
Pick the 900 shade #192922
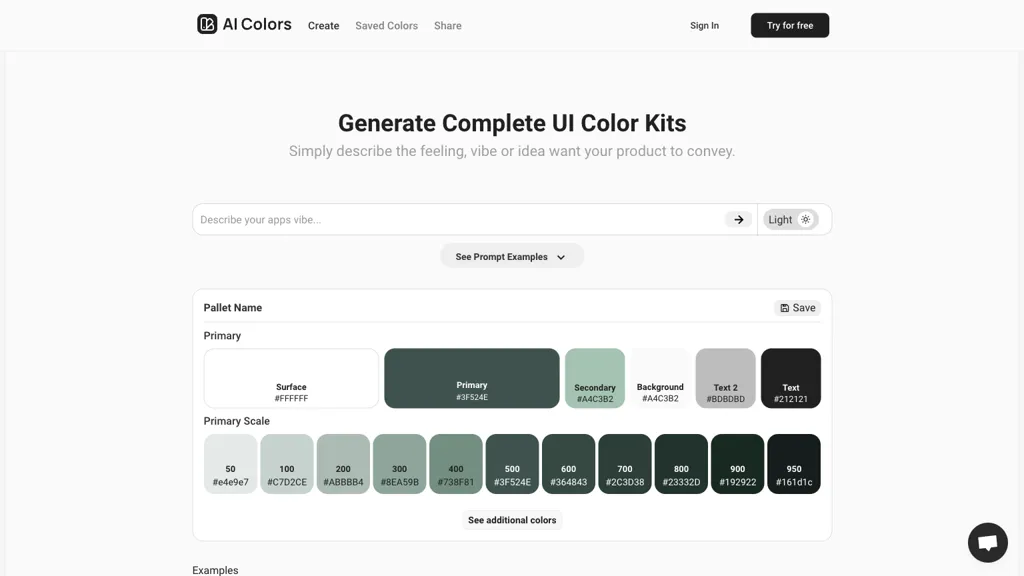(737, 464)
